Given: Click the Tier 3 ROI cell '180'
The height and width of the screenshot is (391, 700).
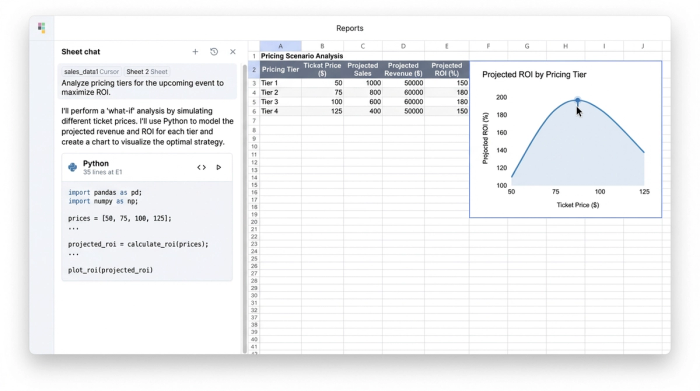Looking at the screenshot, I should click(x=446, y=102).
